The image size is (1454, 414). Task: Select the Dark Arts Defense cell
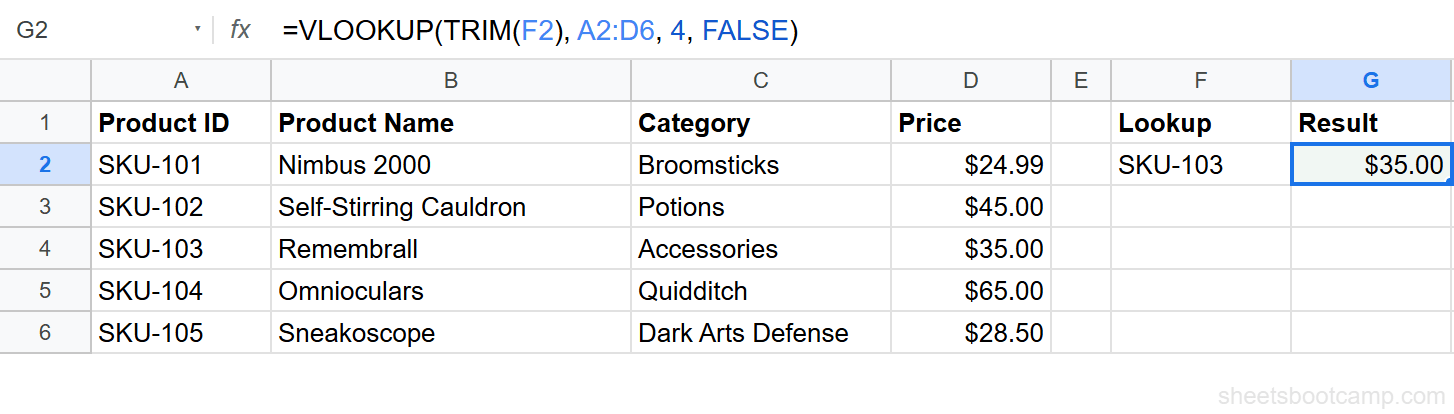click(760, 333)
